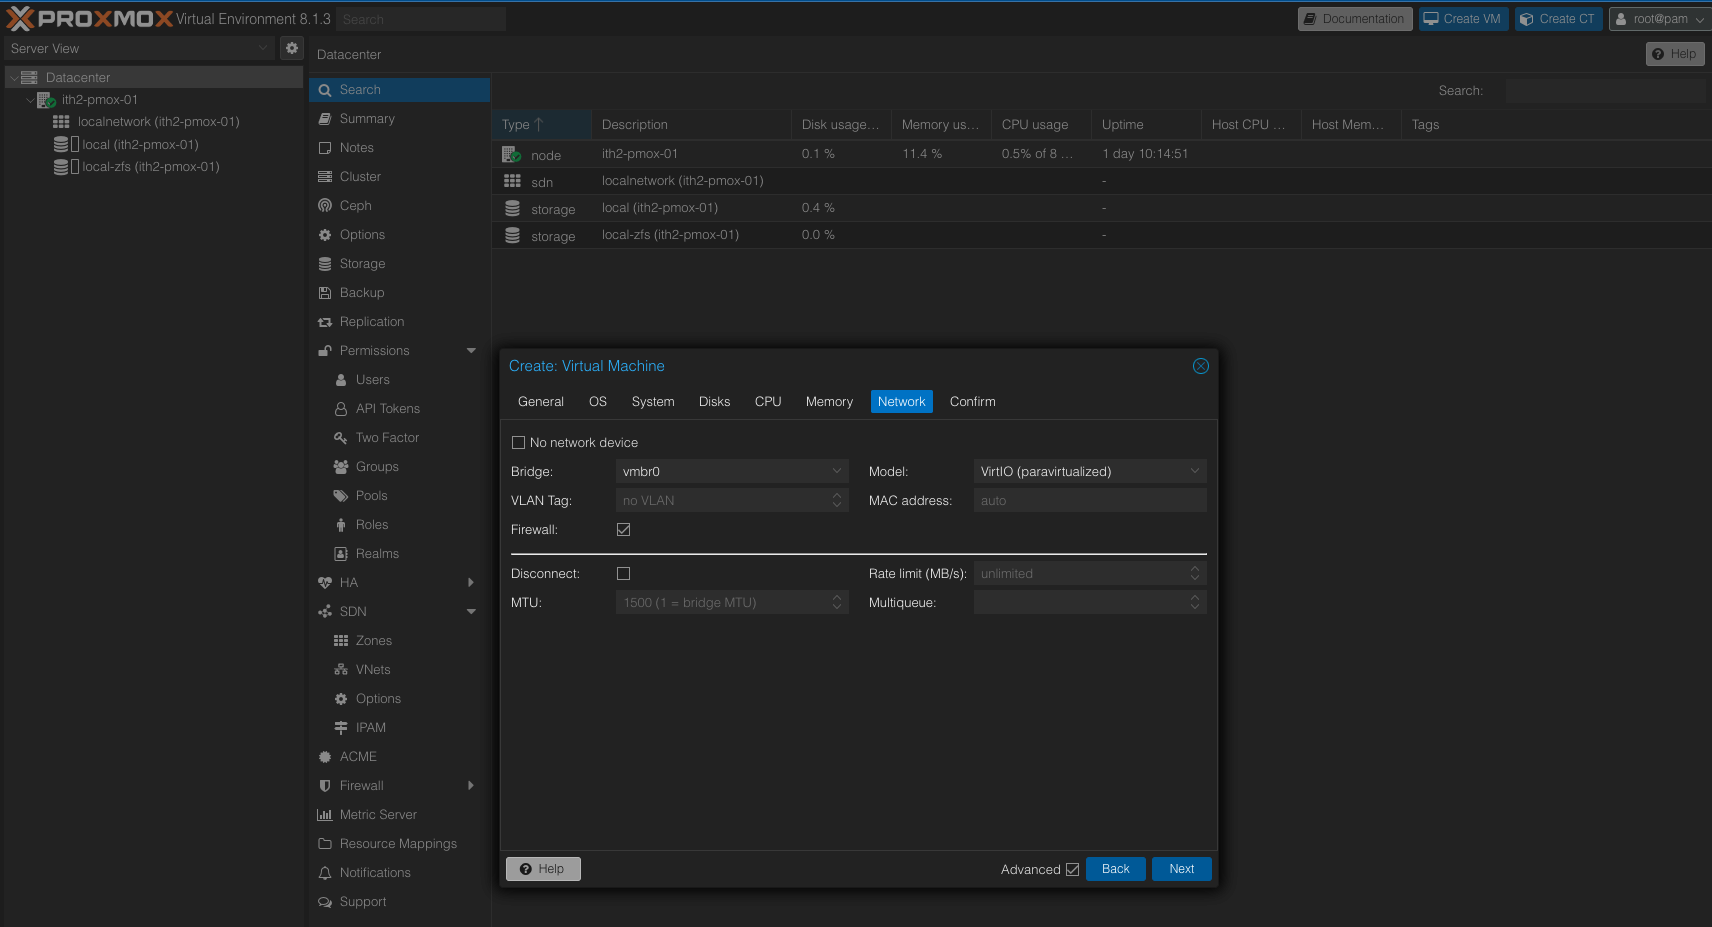Click the Metric Server chart icon
The image size is (1712, 927).
click(x=325, y=815)
